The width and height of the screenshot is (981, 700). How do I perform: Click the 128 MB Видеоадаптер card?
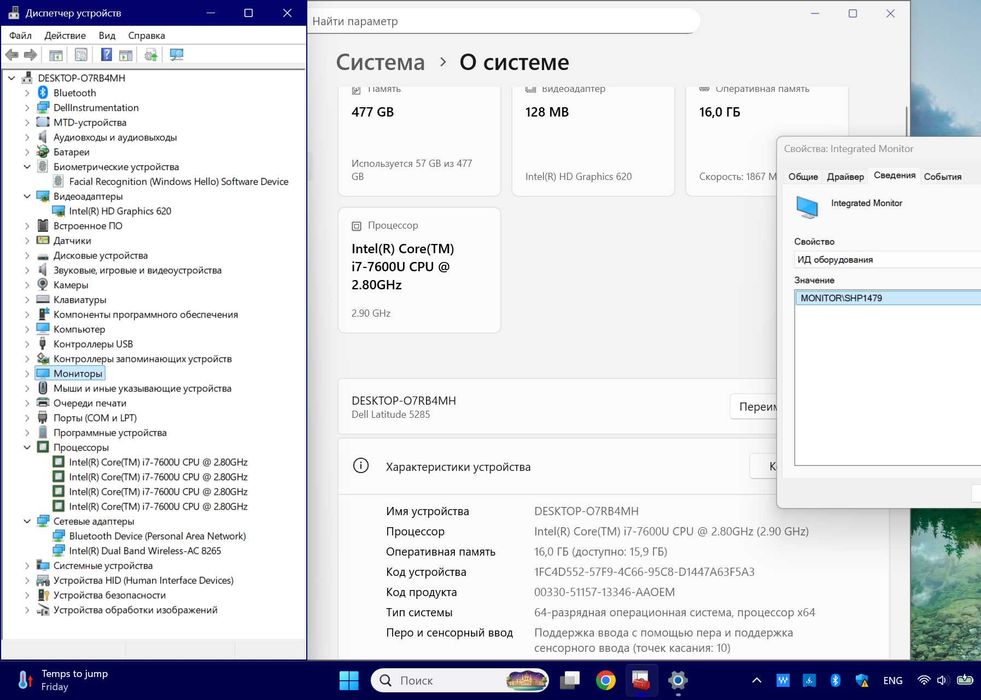(x=593, y=141)
